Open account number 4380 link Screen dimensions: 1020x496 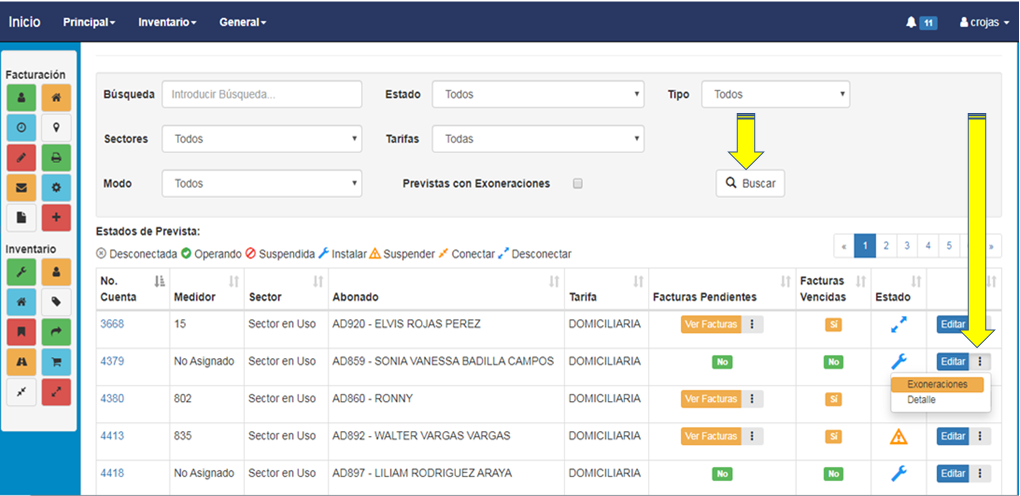pyautogui.click(x=112, y=398)
